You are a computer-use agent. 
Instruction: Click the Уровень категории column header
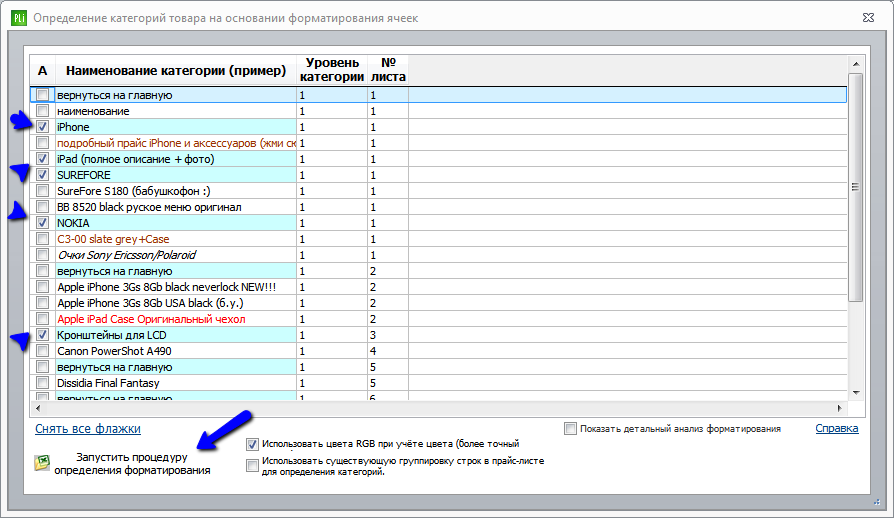[x=332, y=70]
